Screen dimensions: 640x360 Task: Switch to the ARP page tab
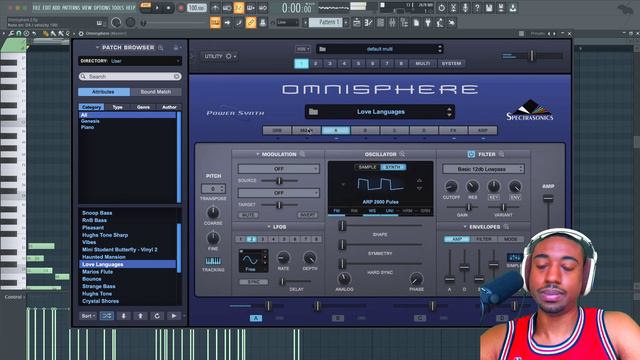tap(482, 130)
